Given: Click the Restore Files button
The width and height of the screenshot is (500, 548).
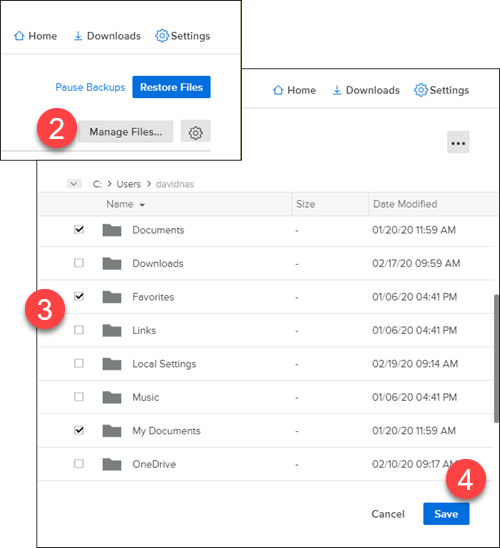Looking at the screenshot, I should [x=171, y=87].
